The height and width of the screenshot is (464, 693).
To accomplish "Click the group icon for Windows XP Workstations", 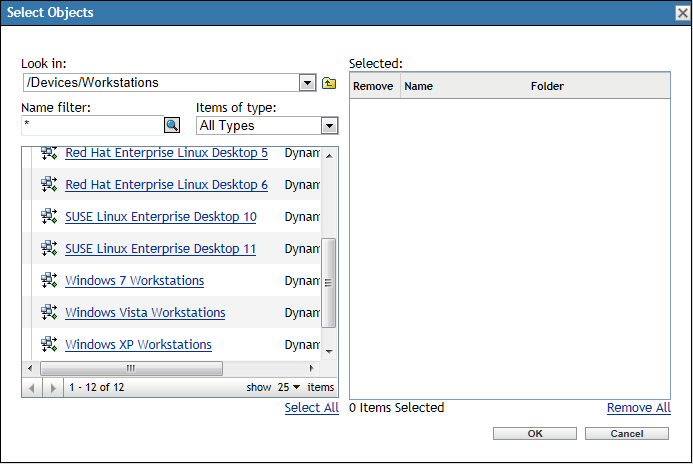I will tap(49, 344).
